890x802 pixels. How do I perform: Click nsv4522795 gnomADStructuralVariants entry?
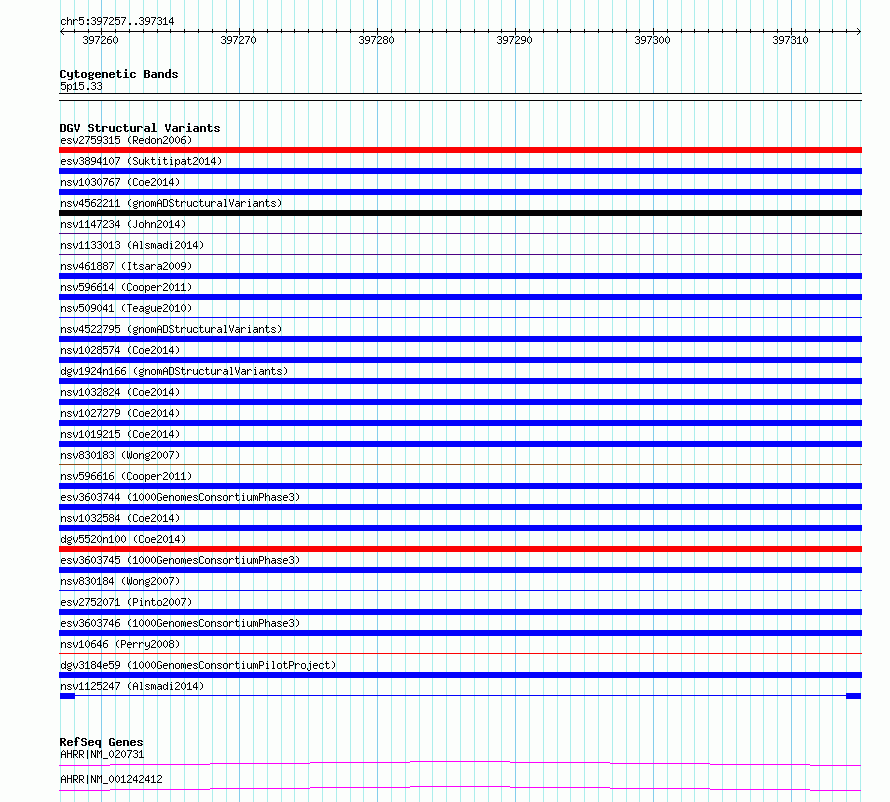(x=171, y=329)
